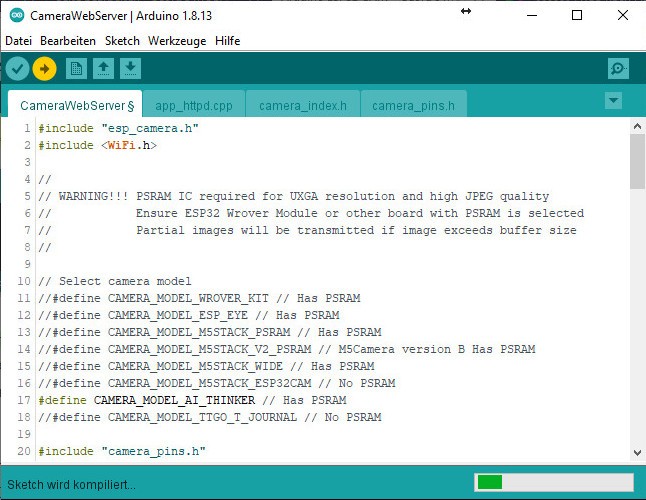Click the 'Sketch wird kompiliert...' status text
The width and height of the screenshot is (646, 500).
coord(71,485)
